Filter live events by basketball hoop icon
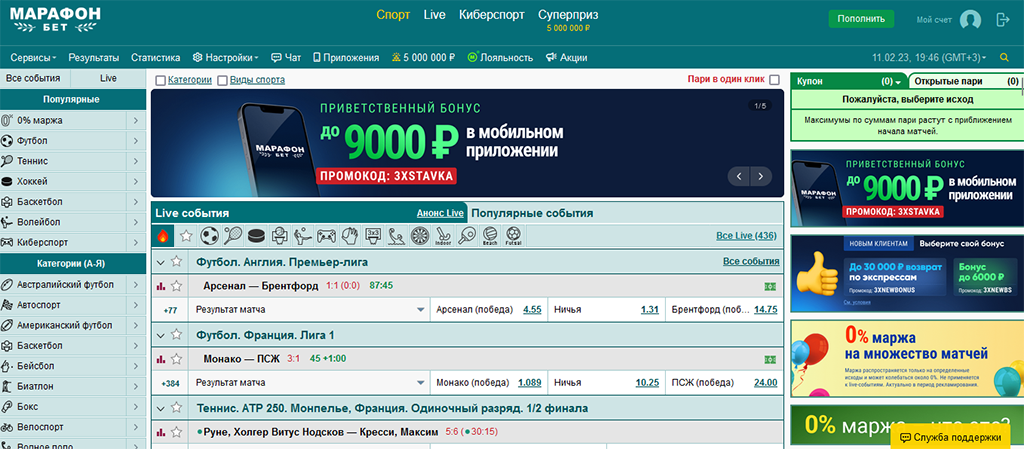 click(280, 236)
